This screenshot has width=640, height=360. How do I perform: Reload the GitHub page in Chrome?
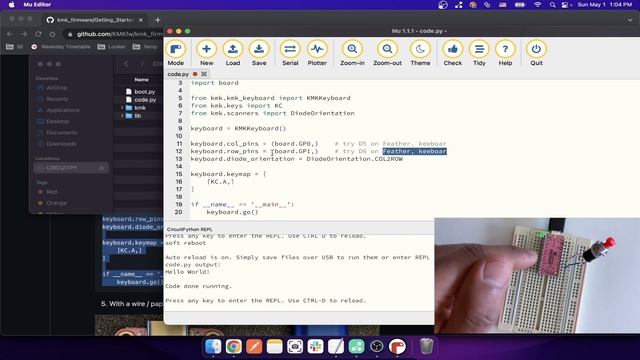(38, 34)
